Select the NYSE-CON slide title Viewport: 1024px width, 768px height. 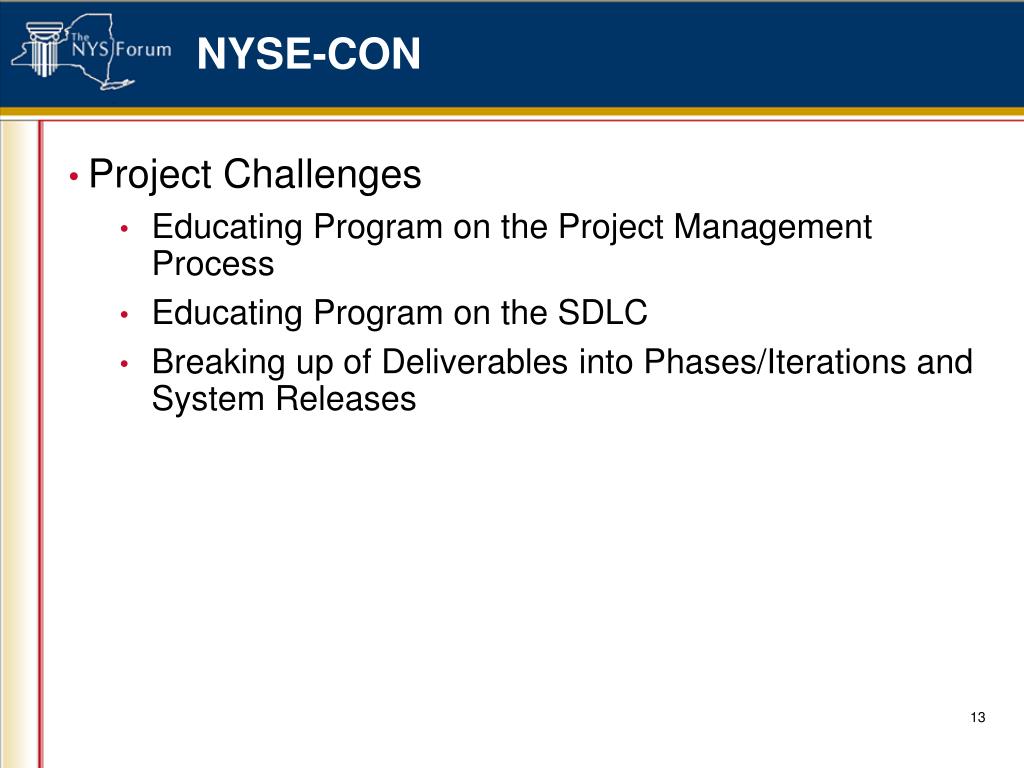pyautogui.click(x=309, y=53)
